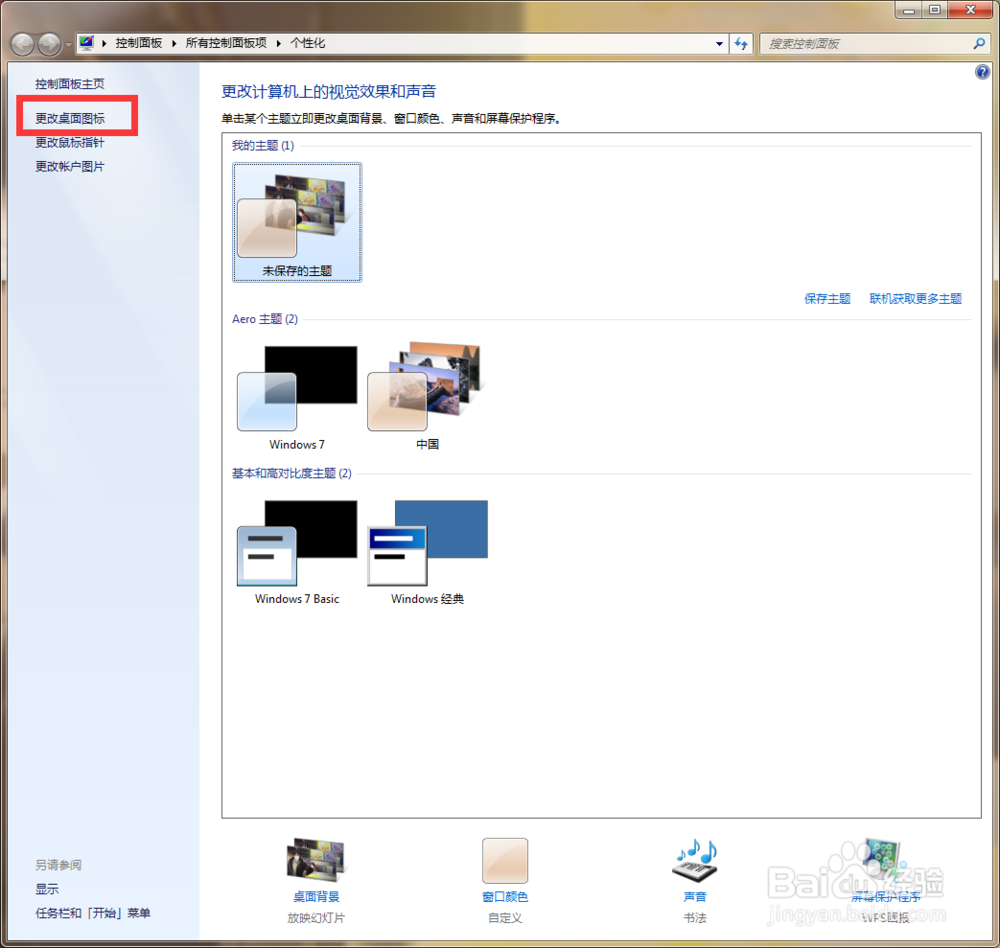
Task: Open 任务栏和「开始」菜单 link
Action: pos(92,913)
